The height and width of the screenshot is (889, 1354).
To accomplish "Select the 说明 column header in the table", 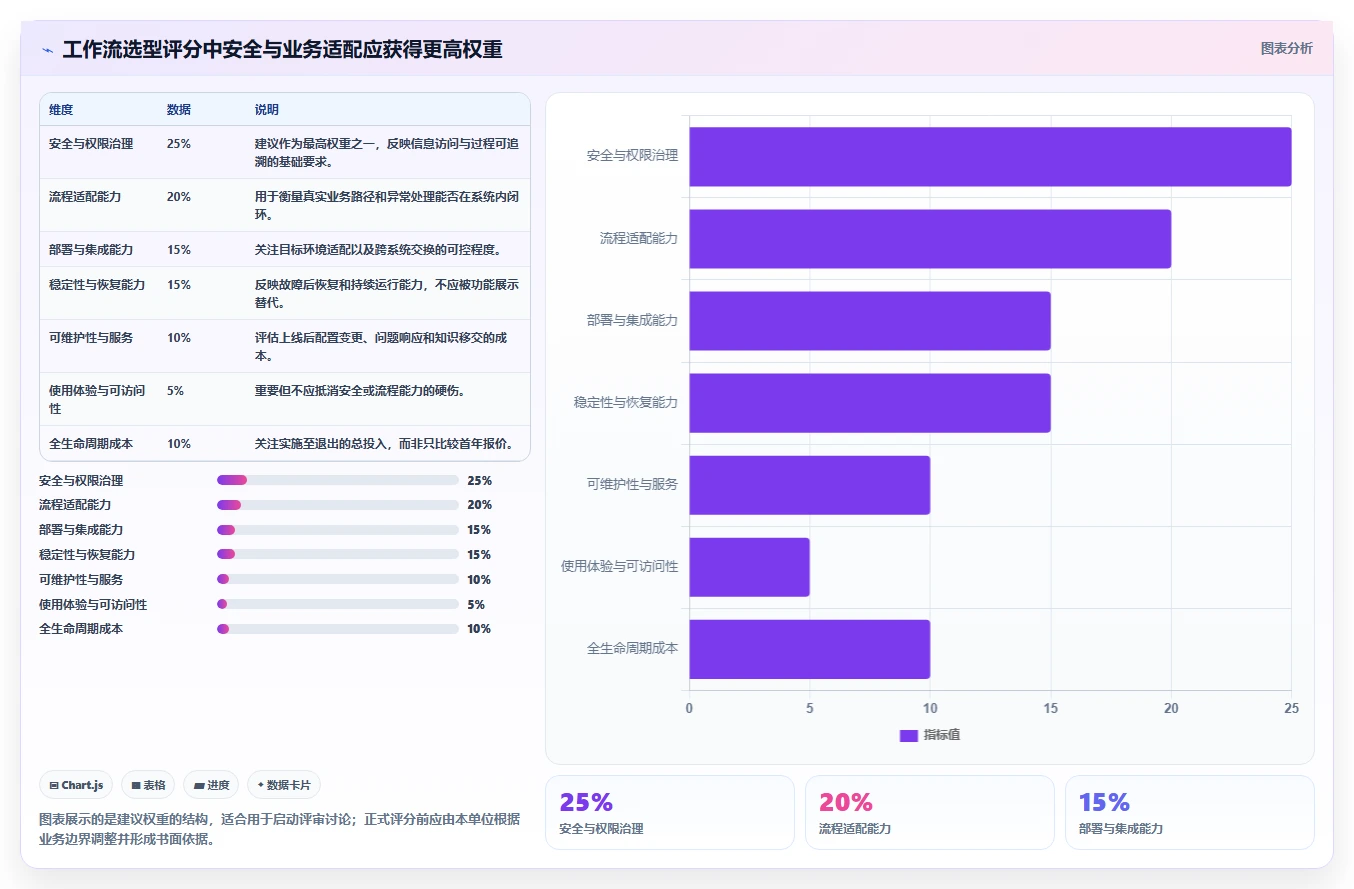I will 267,109.
